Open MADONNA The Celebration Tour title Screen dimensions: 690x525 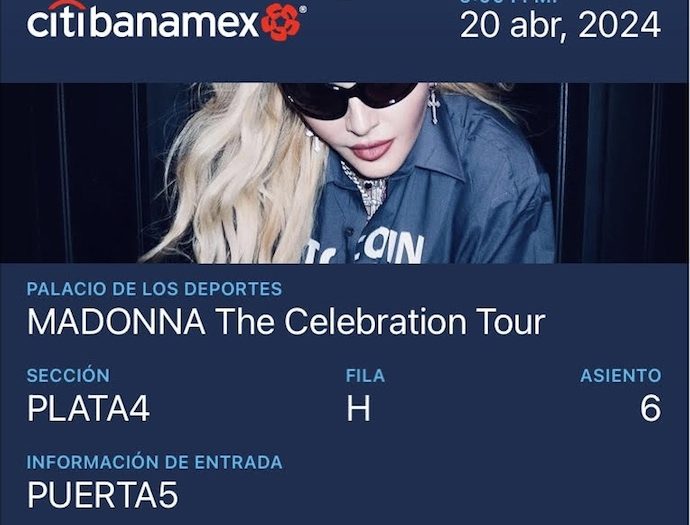pyautogui.click(x=286, y=321)
